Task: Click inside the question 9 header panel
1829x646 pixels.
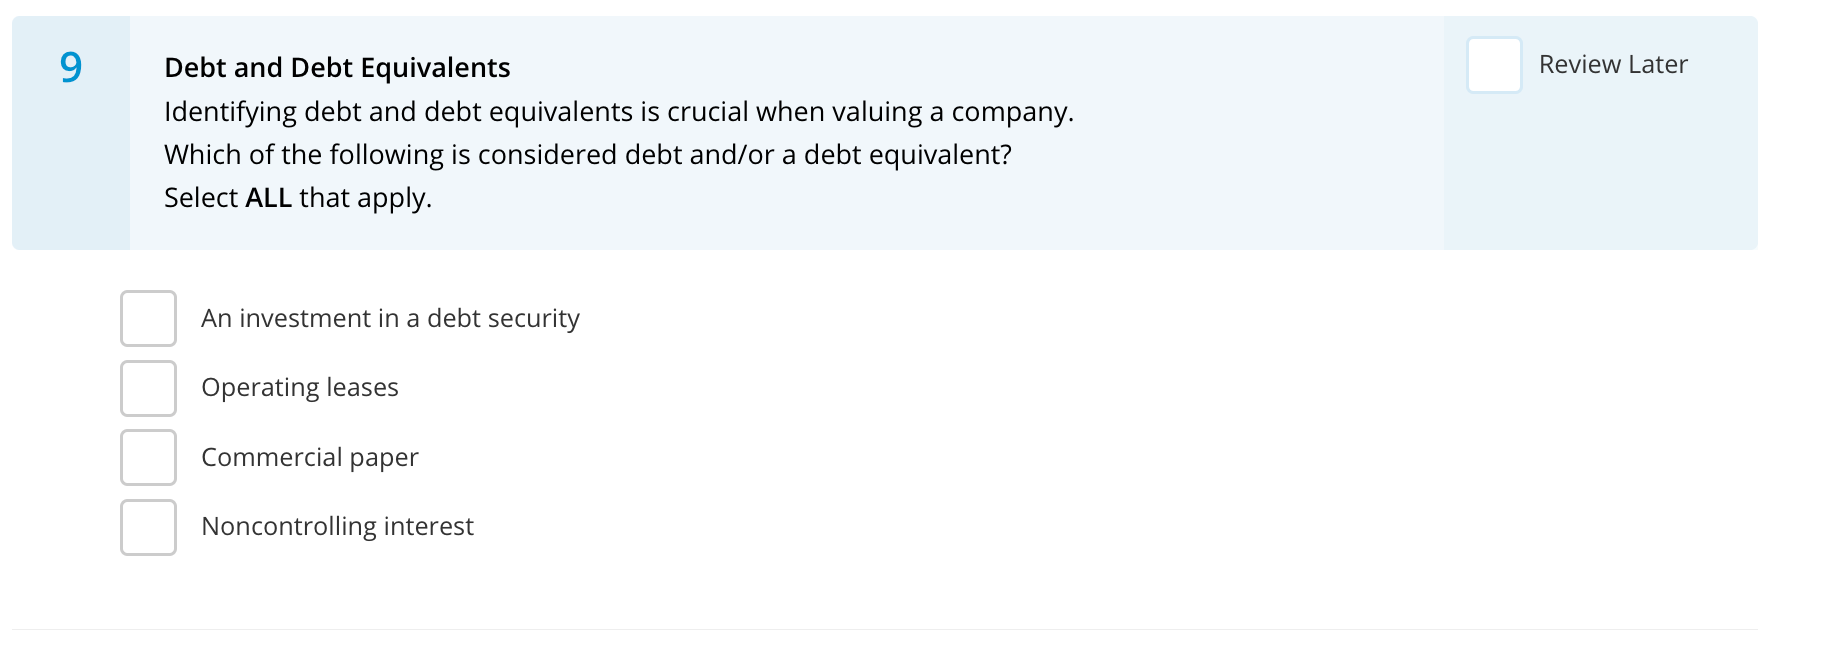Action: pyautogui.click(x=780, y=130)
